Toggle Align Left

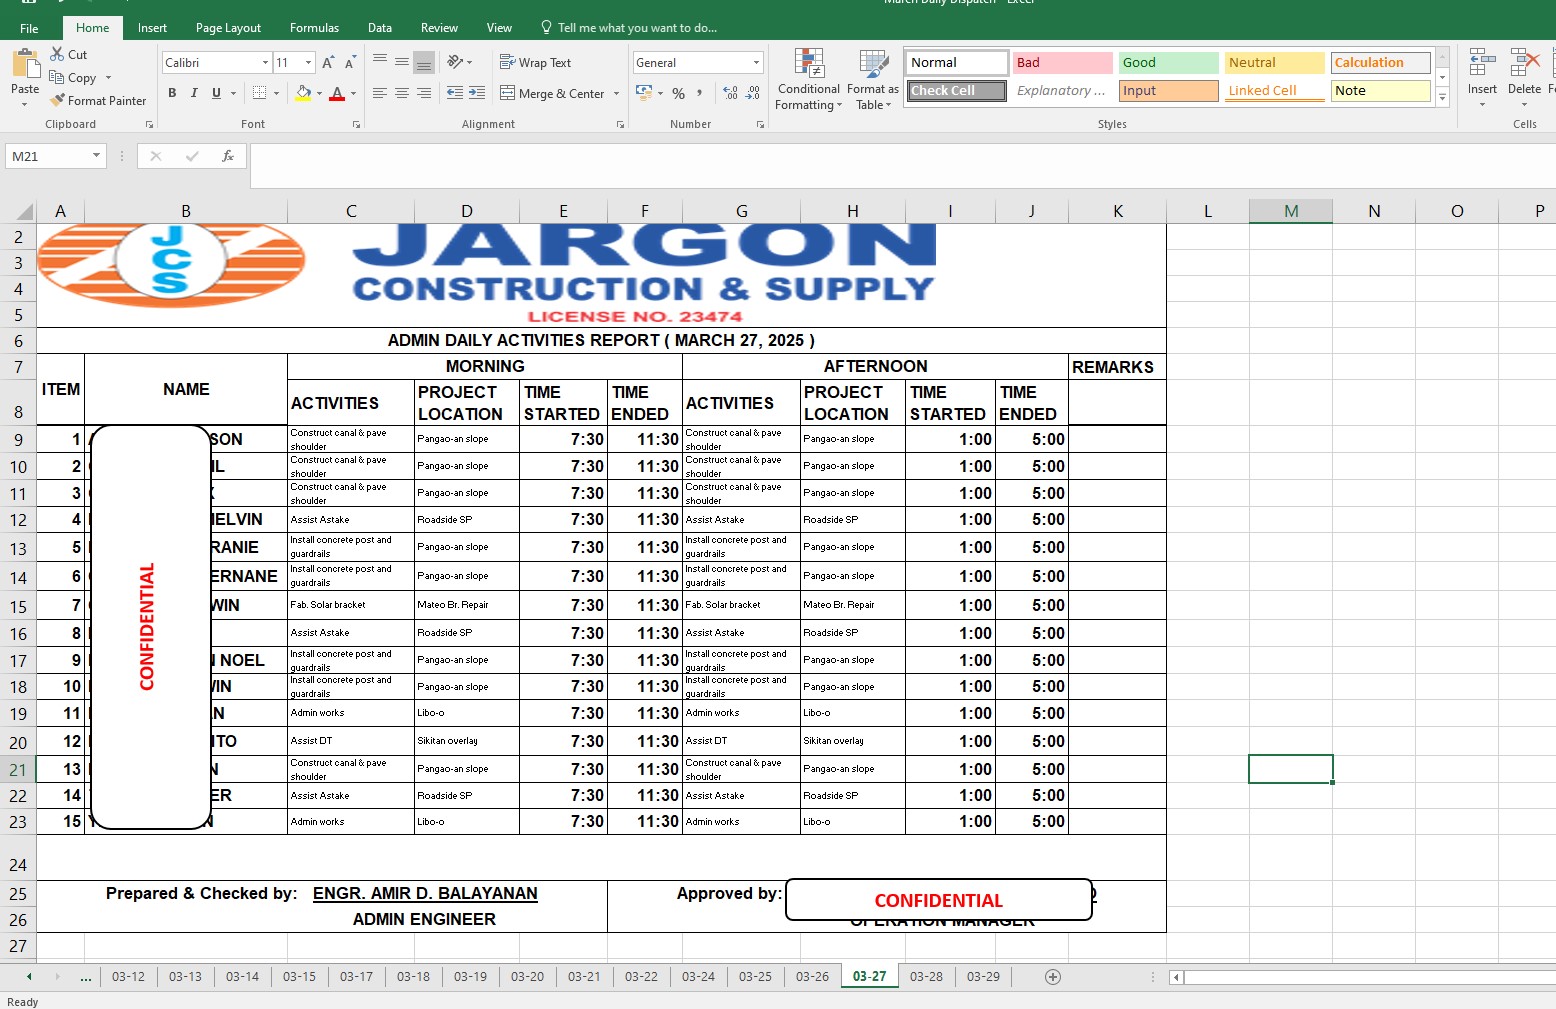click(380, 93)
